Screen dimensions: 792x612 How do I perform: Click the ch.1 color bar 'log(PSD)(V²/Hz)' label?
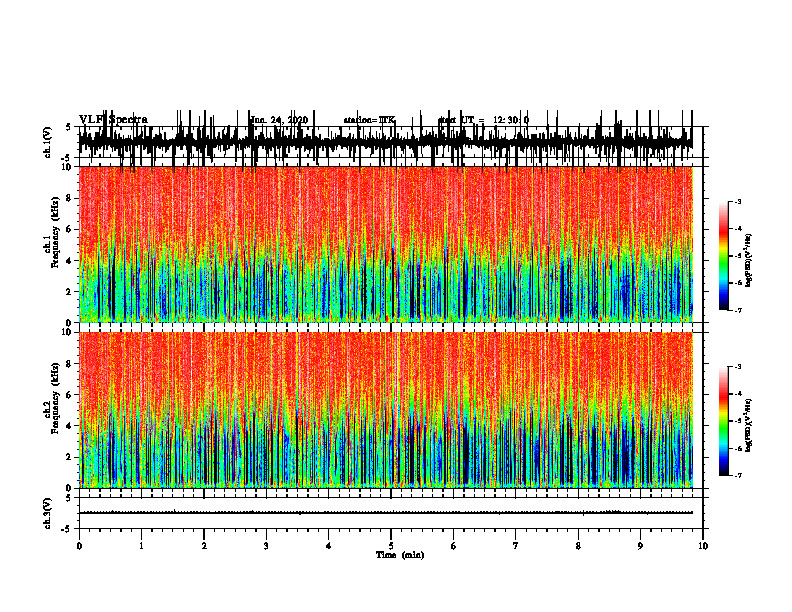tap(749, 260)
